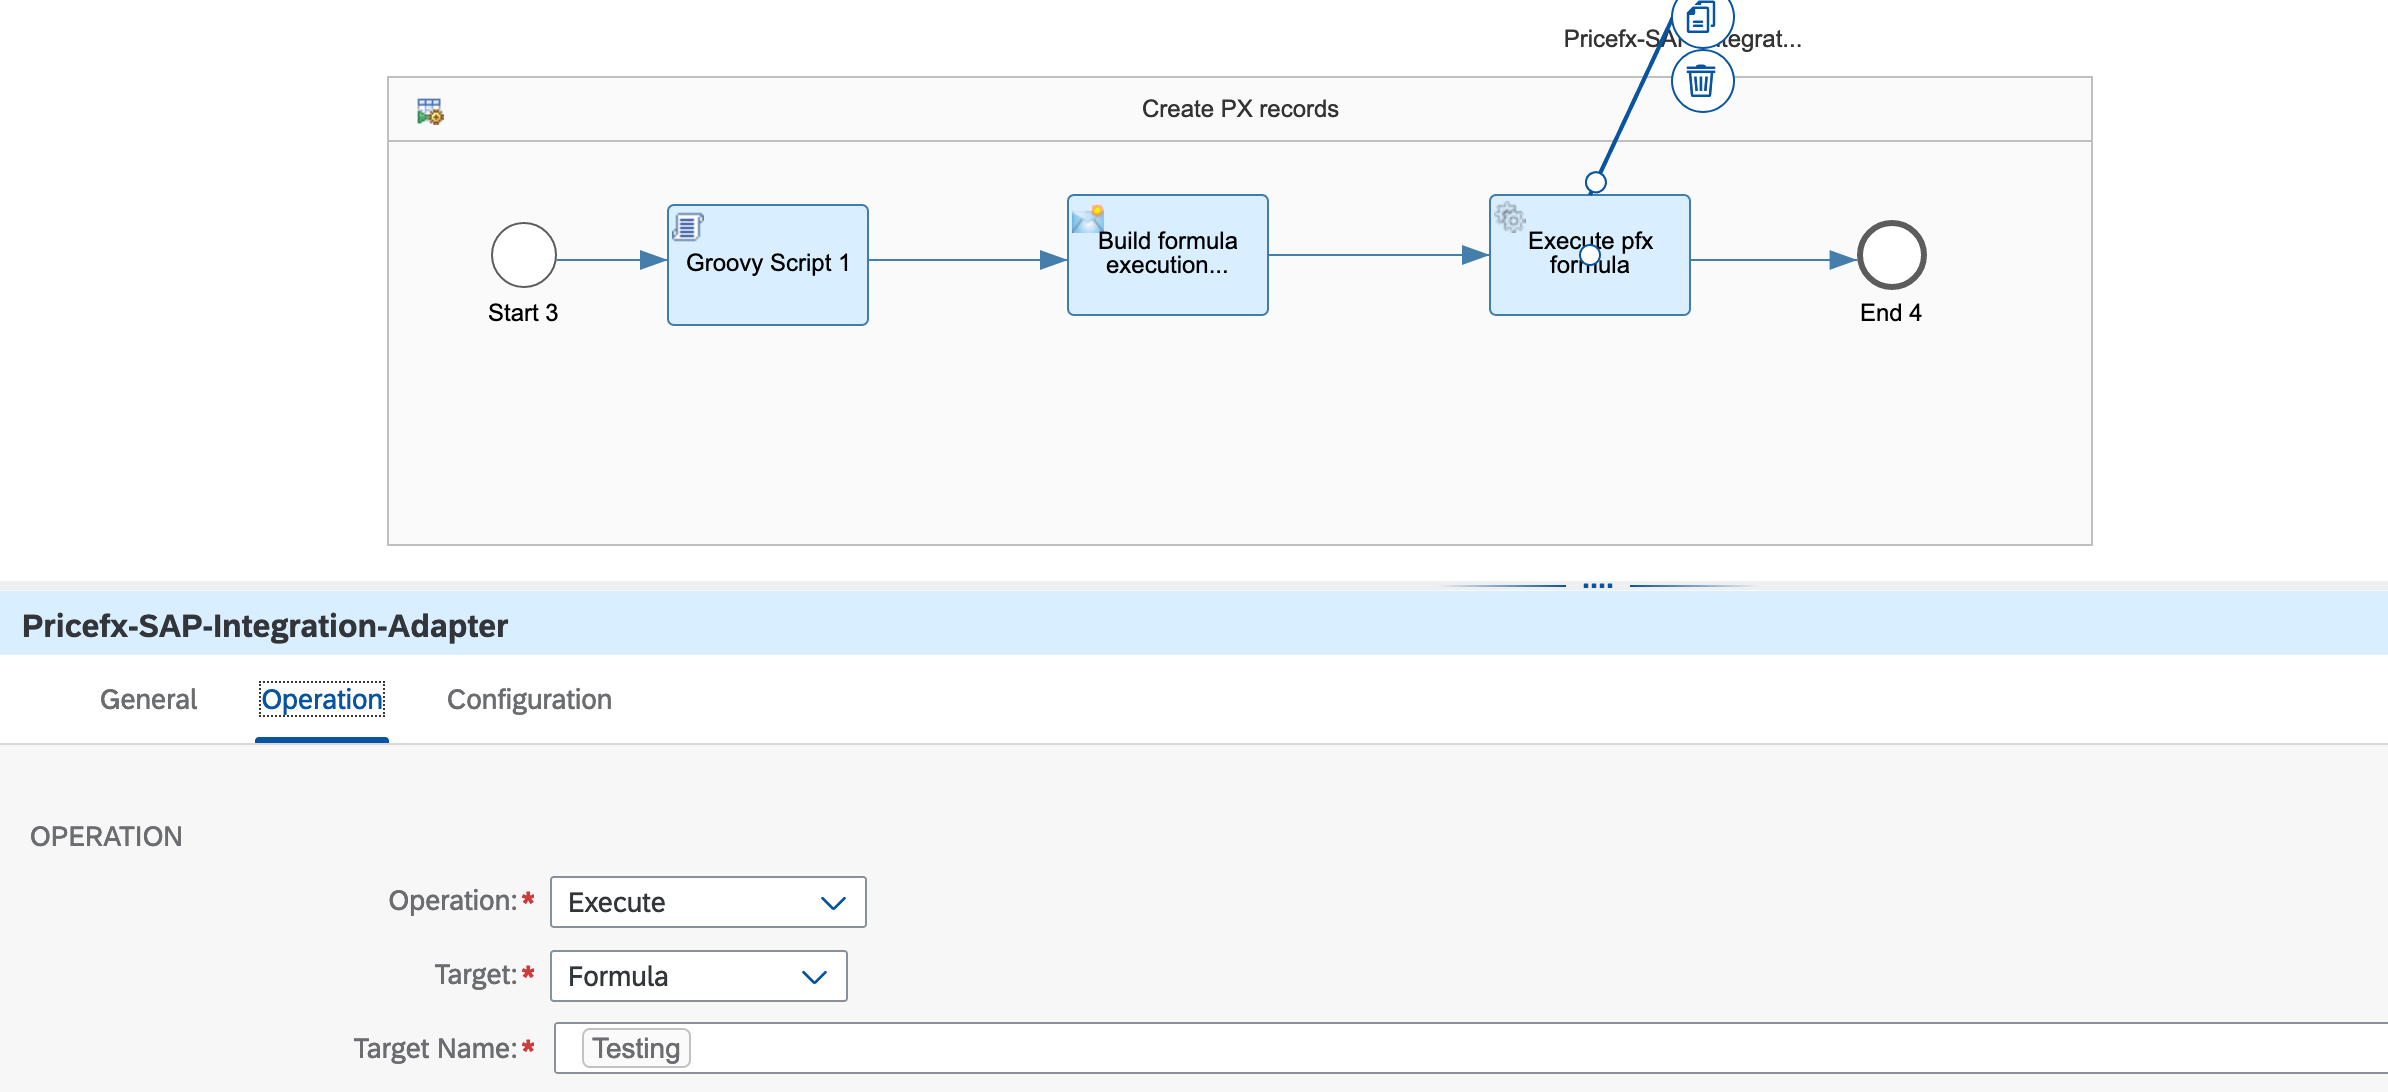2388x1092 pixels.
Task: Click the envelope icon on Build formula step
Action: (x=1087, y=218)
